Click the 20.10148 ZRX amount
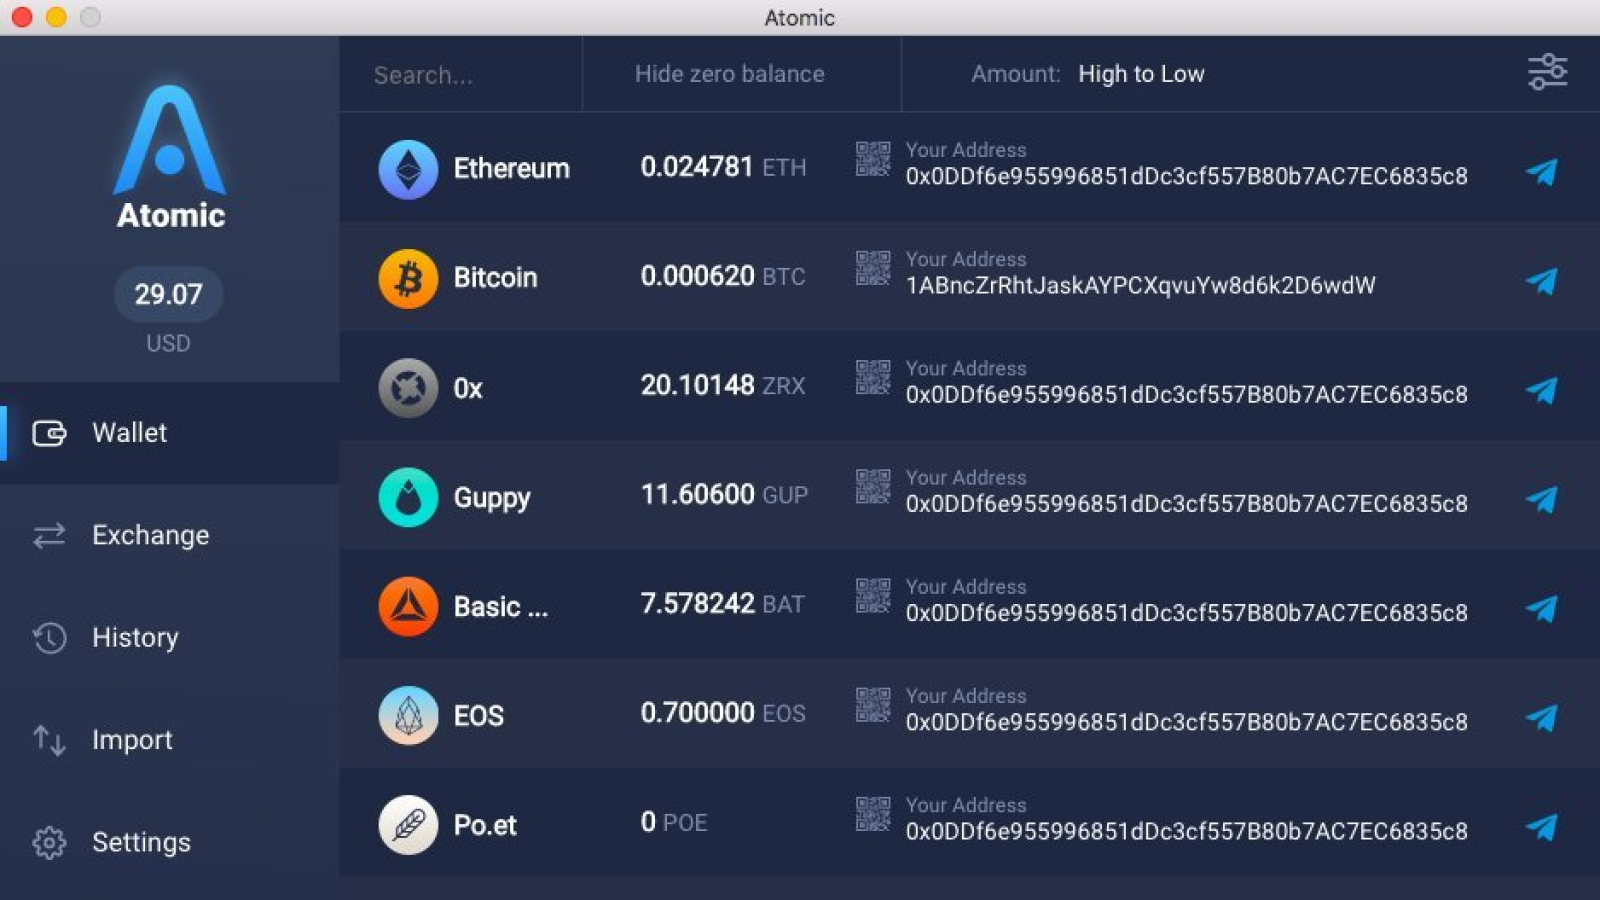1600x900 pixels. [x=723, y=385]
